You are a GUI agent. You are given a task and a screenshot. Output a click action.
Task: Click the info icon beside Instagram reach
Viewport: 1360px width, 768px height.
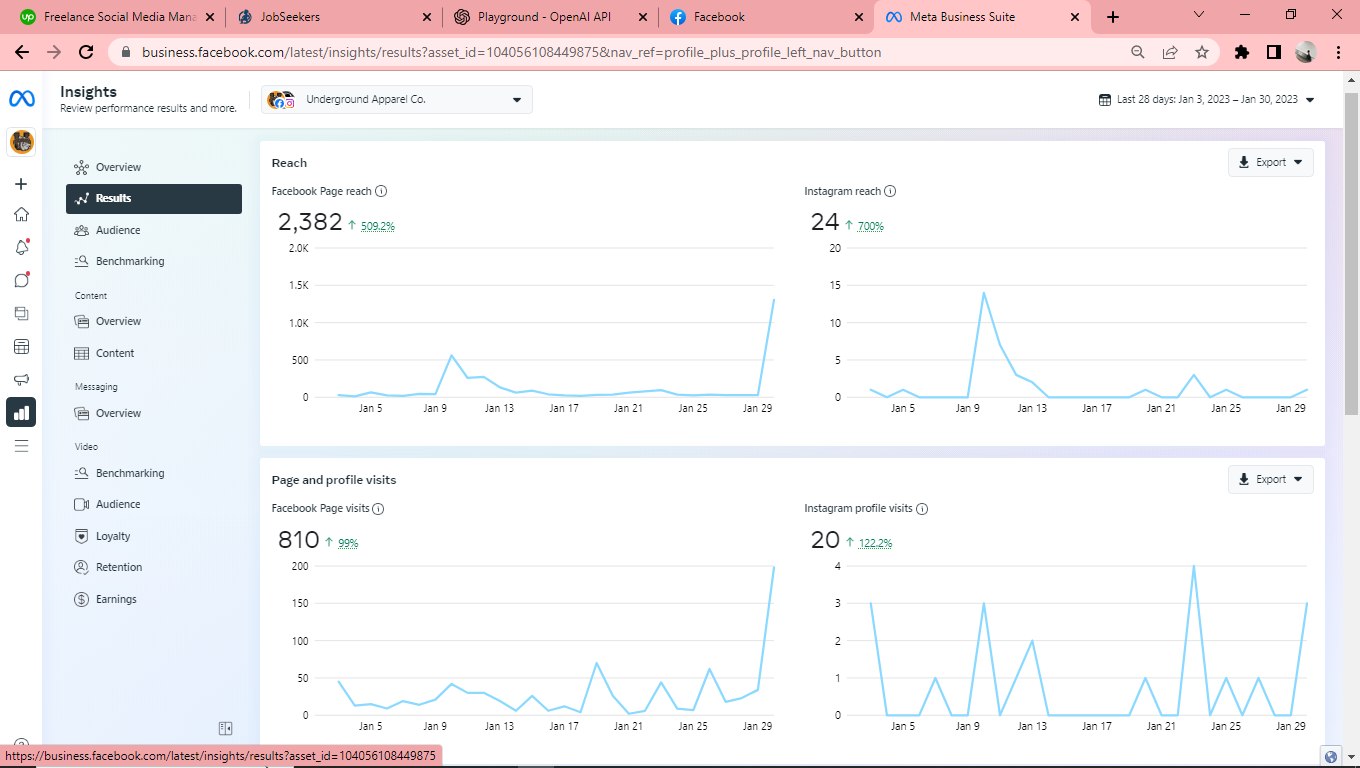(x=890, y=191)
